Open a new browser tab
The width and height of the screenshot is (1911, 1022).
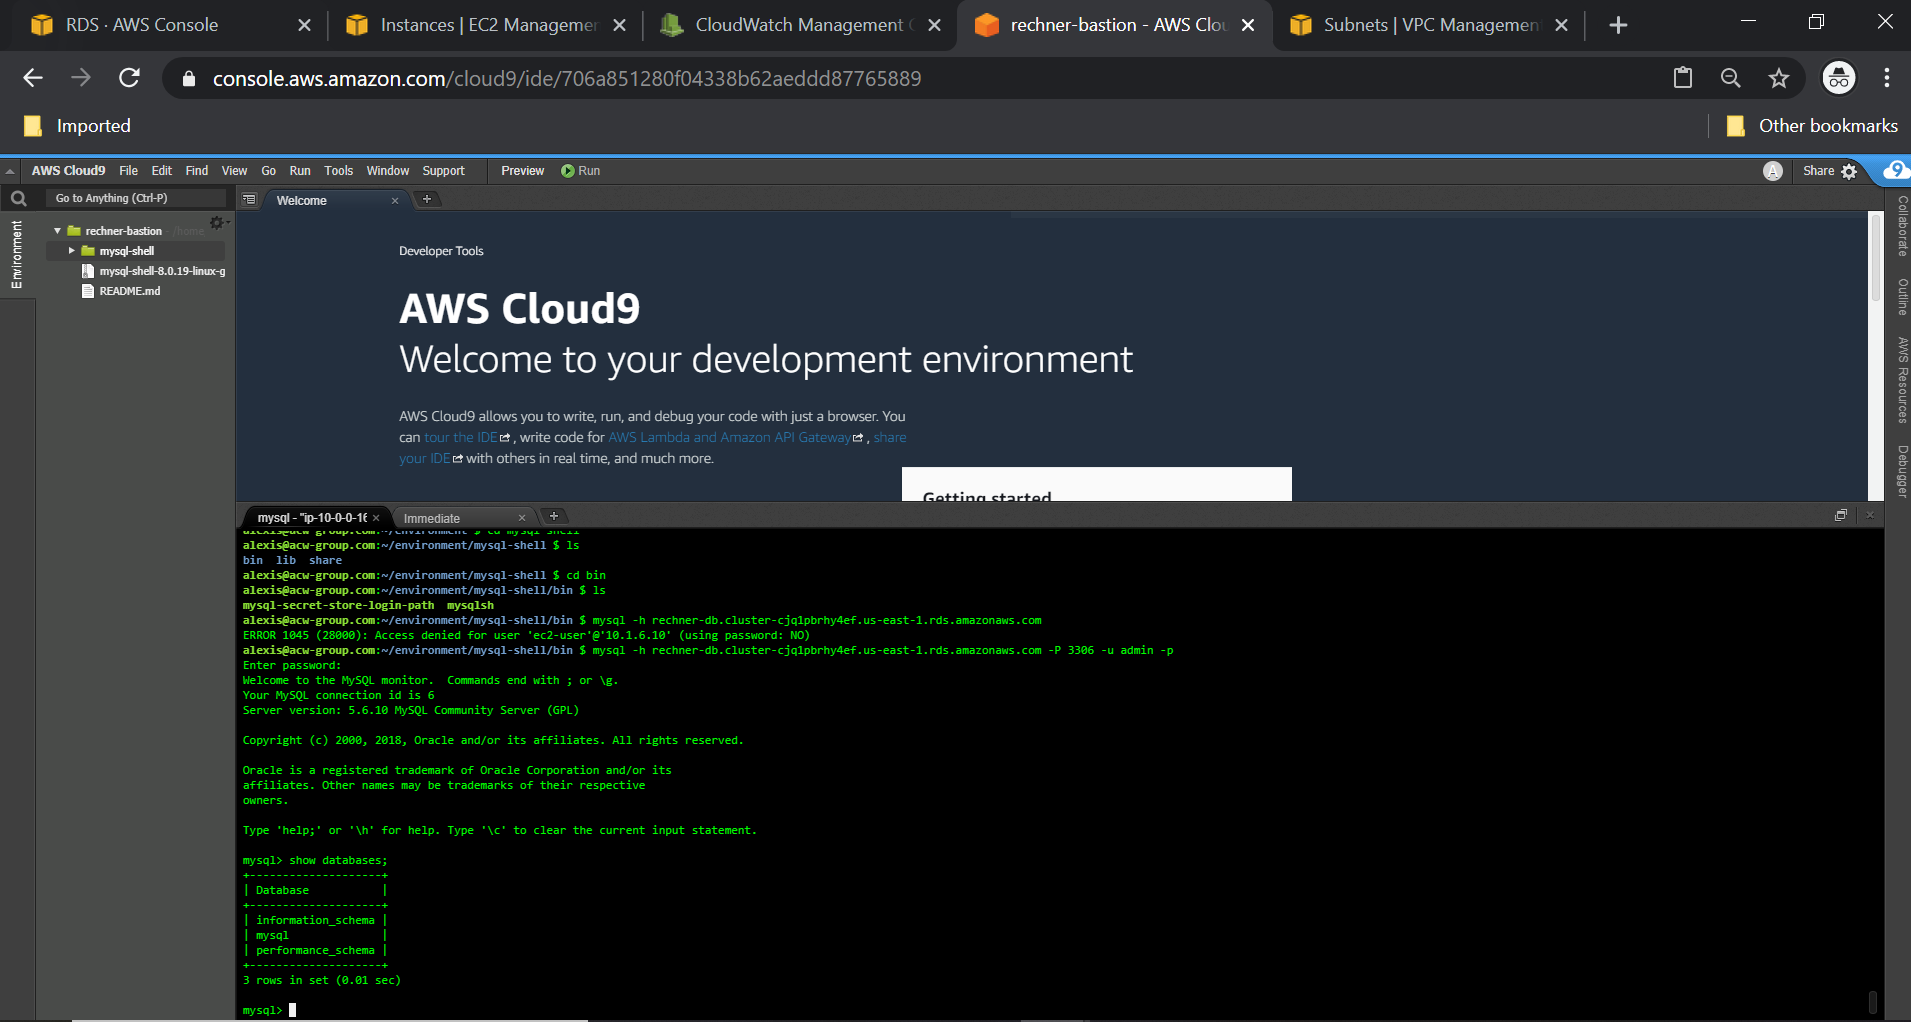pos(1618,25)
